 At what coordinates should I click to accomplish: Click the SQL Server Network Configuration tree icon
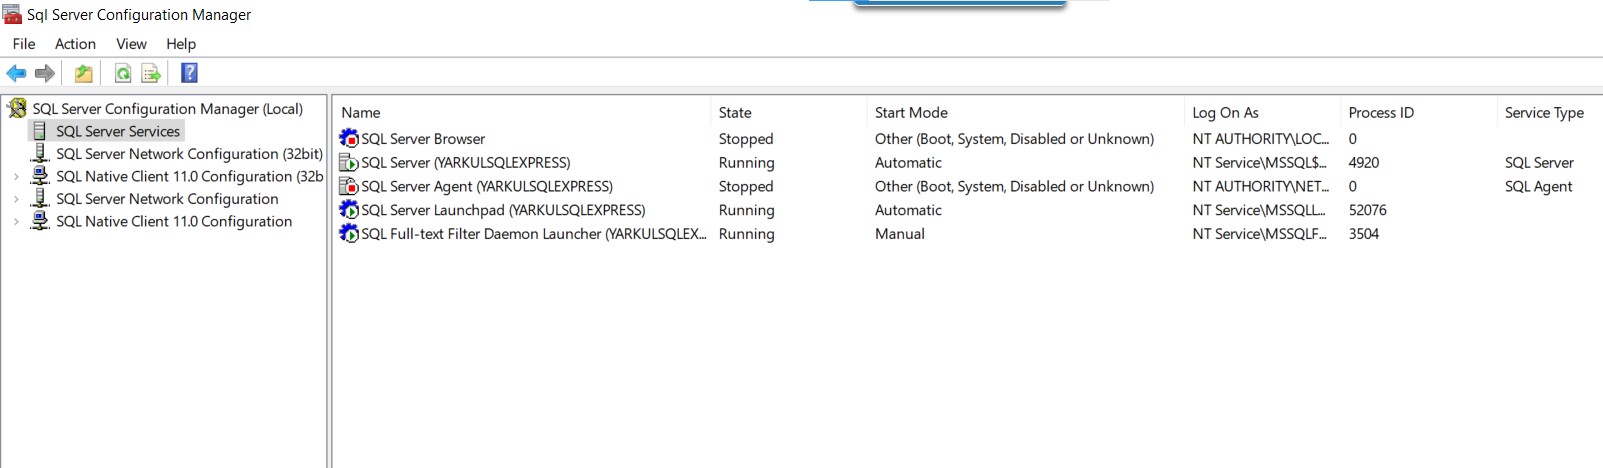(x=40, y=198)
